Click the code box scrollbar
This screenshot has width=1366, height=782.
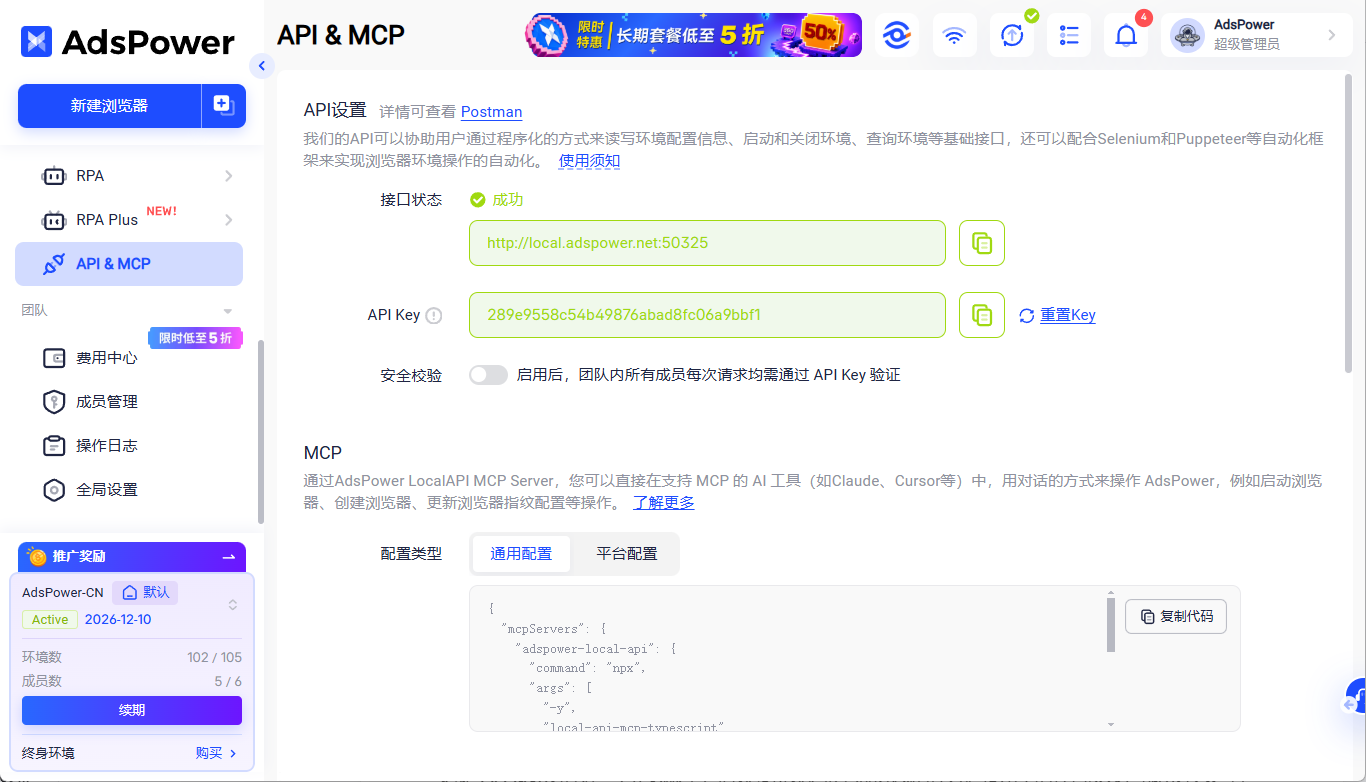point(1111,626)
